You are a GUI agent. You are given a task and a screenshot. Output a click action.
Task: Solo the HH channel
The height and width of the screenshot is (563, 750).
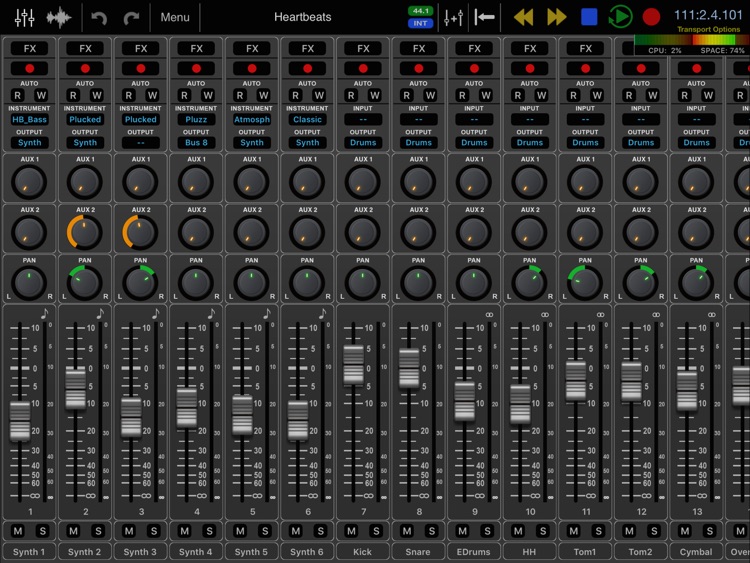[x=543, y=530]
